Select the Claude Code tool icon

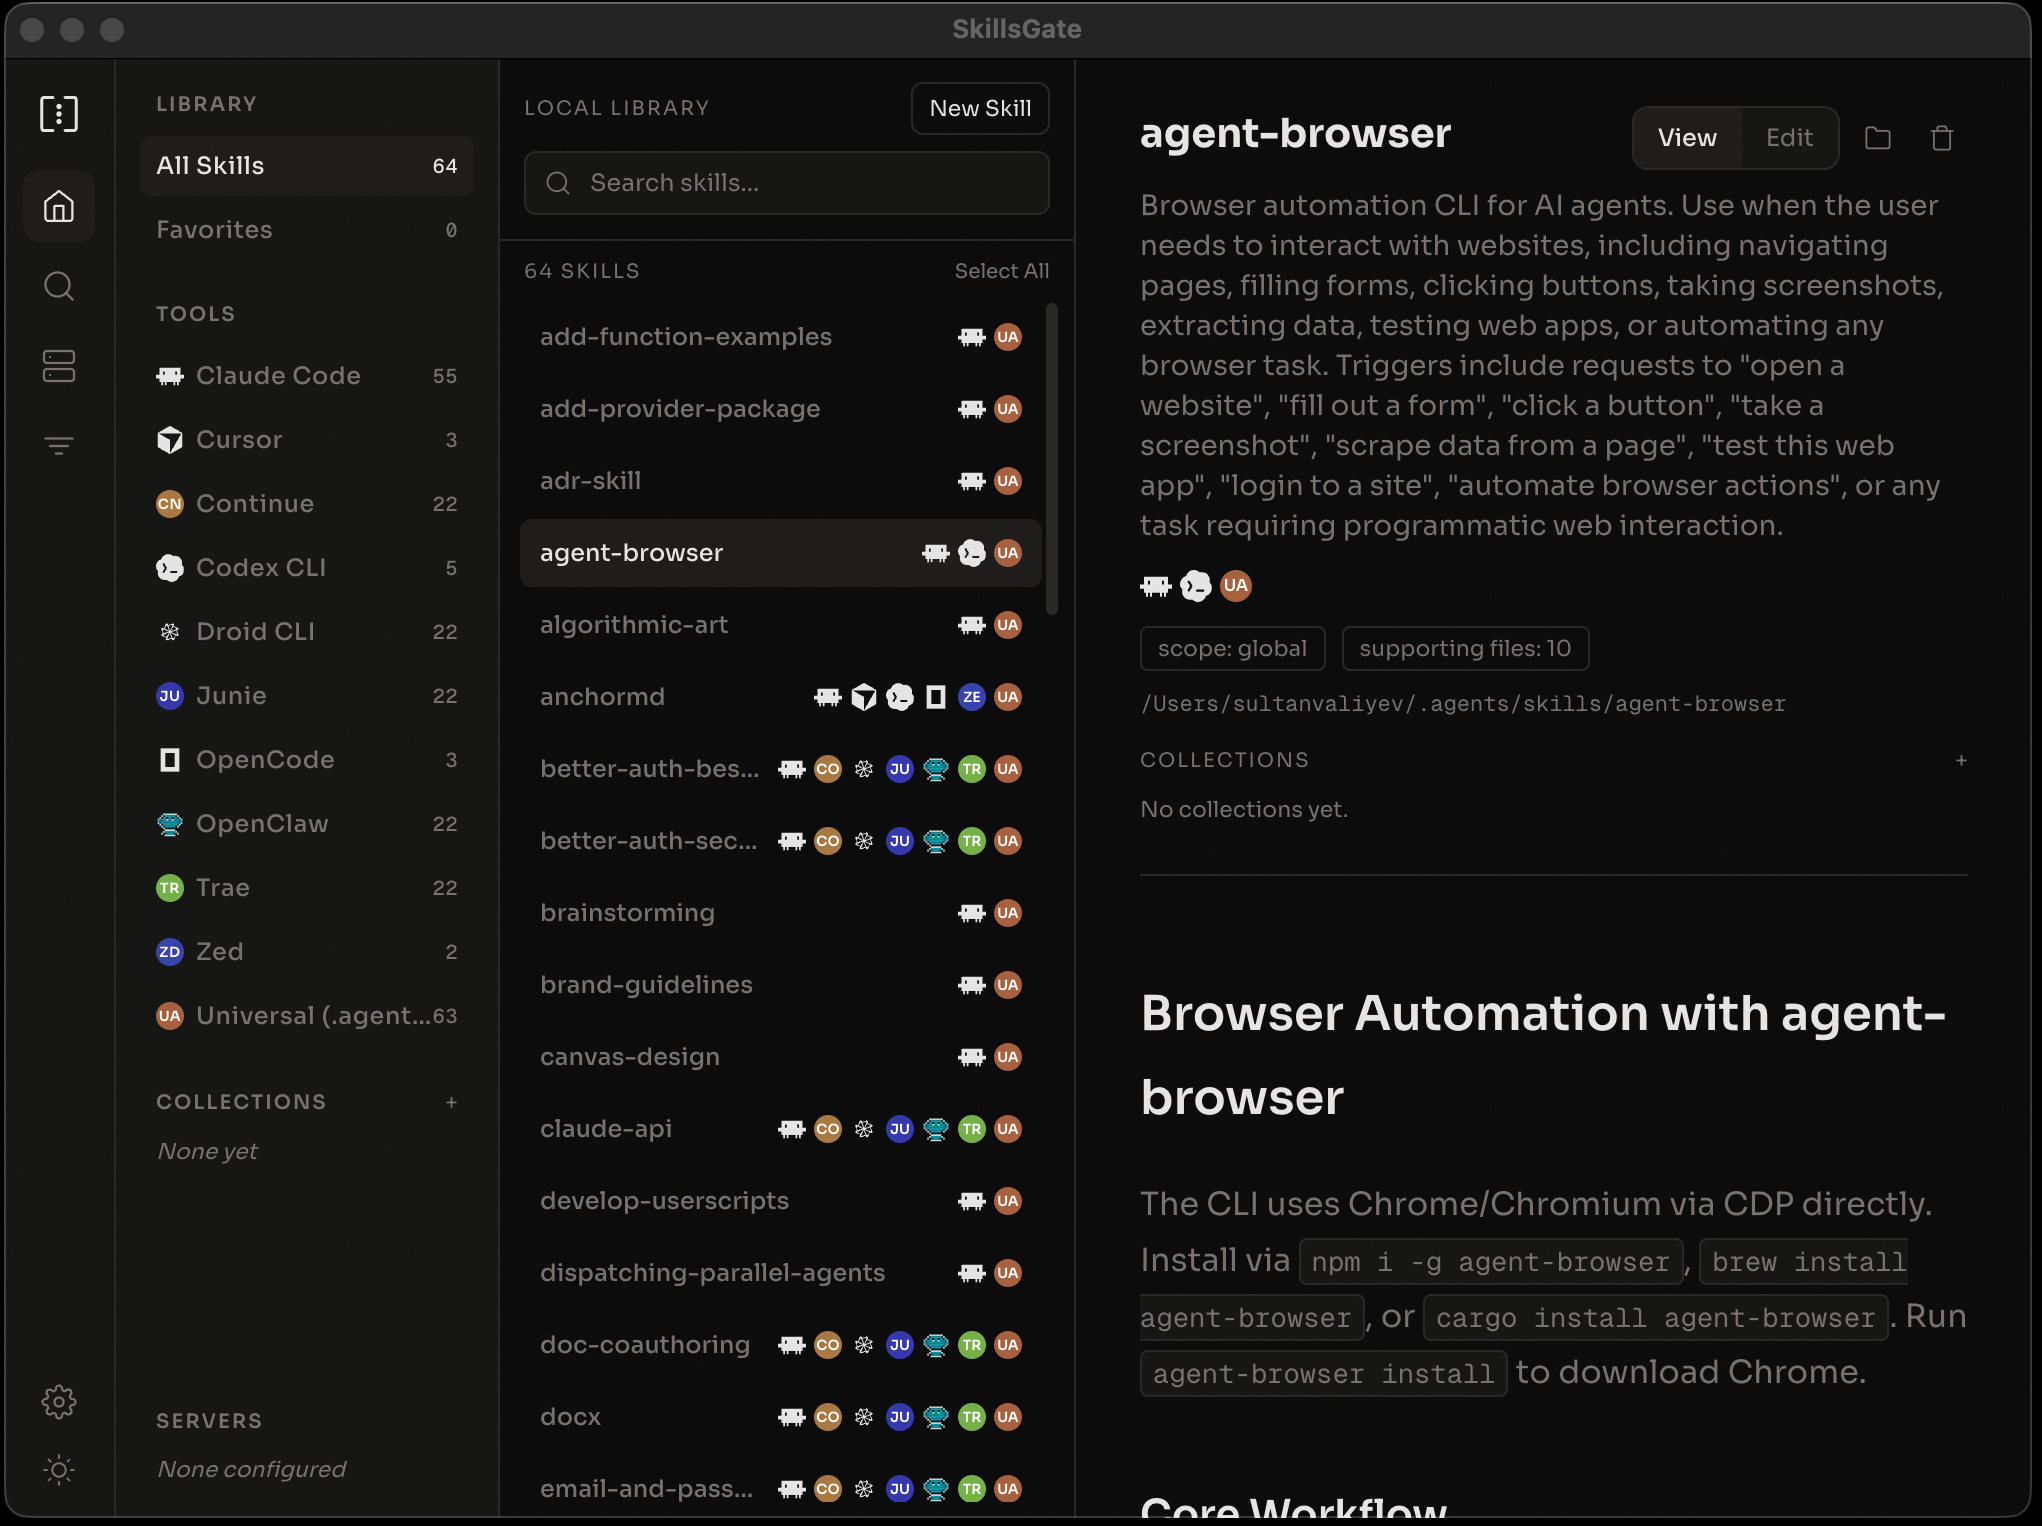169,376
